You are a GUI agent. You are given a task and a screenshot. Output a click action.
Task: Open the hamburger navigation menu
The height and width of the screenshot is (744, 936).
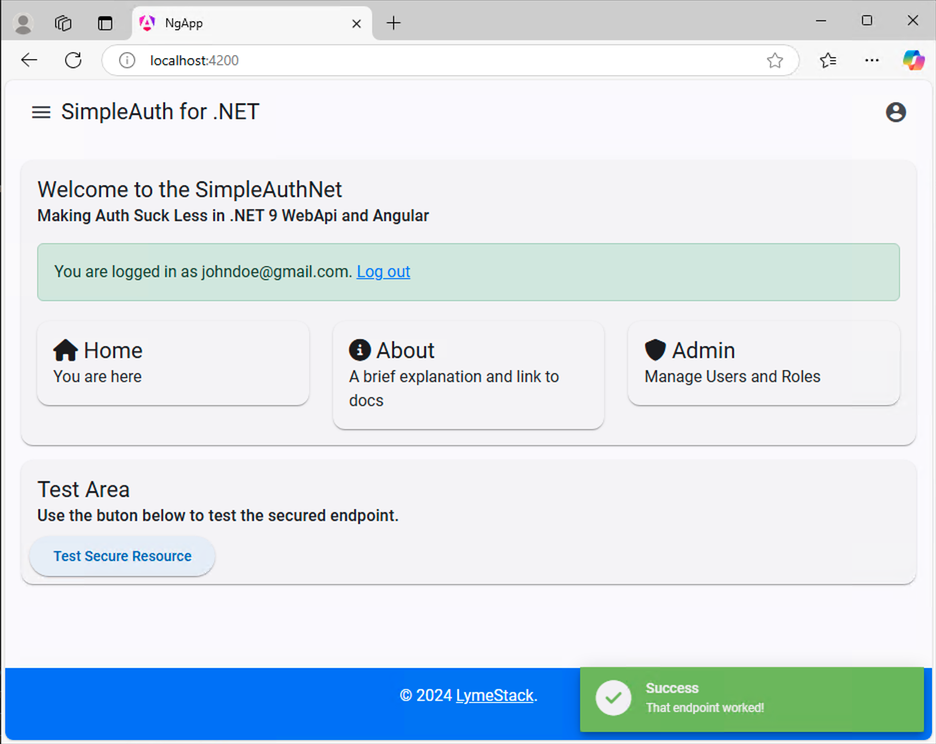(41, 112)
